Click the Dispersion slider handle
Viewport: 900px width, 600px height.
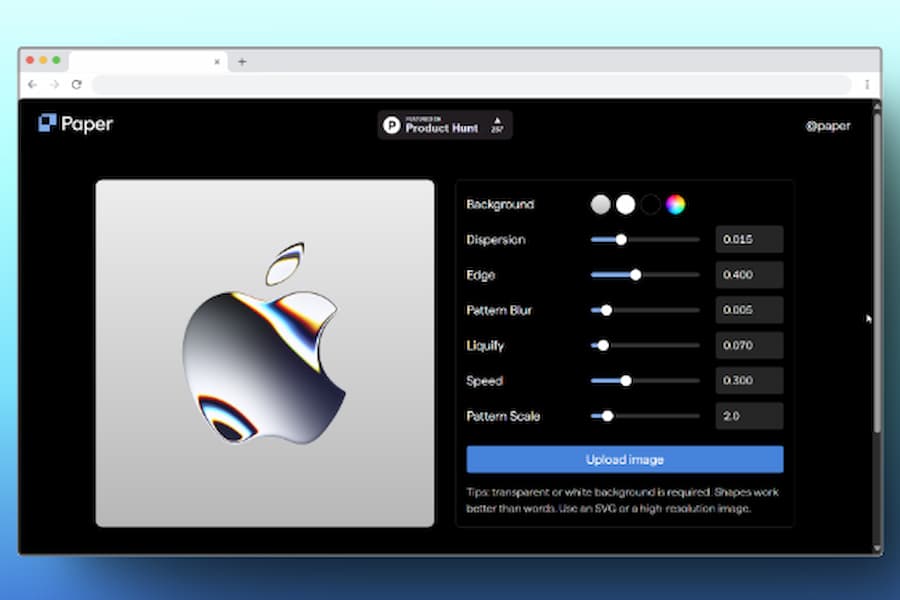621,239
